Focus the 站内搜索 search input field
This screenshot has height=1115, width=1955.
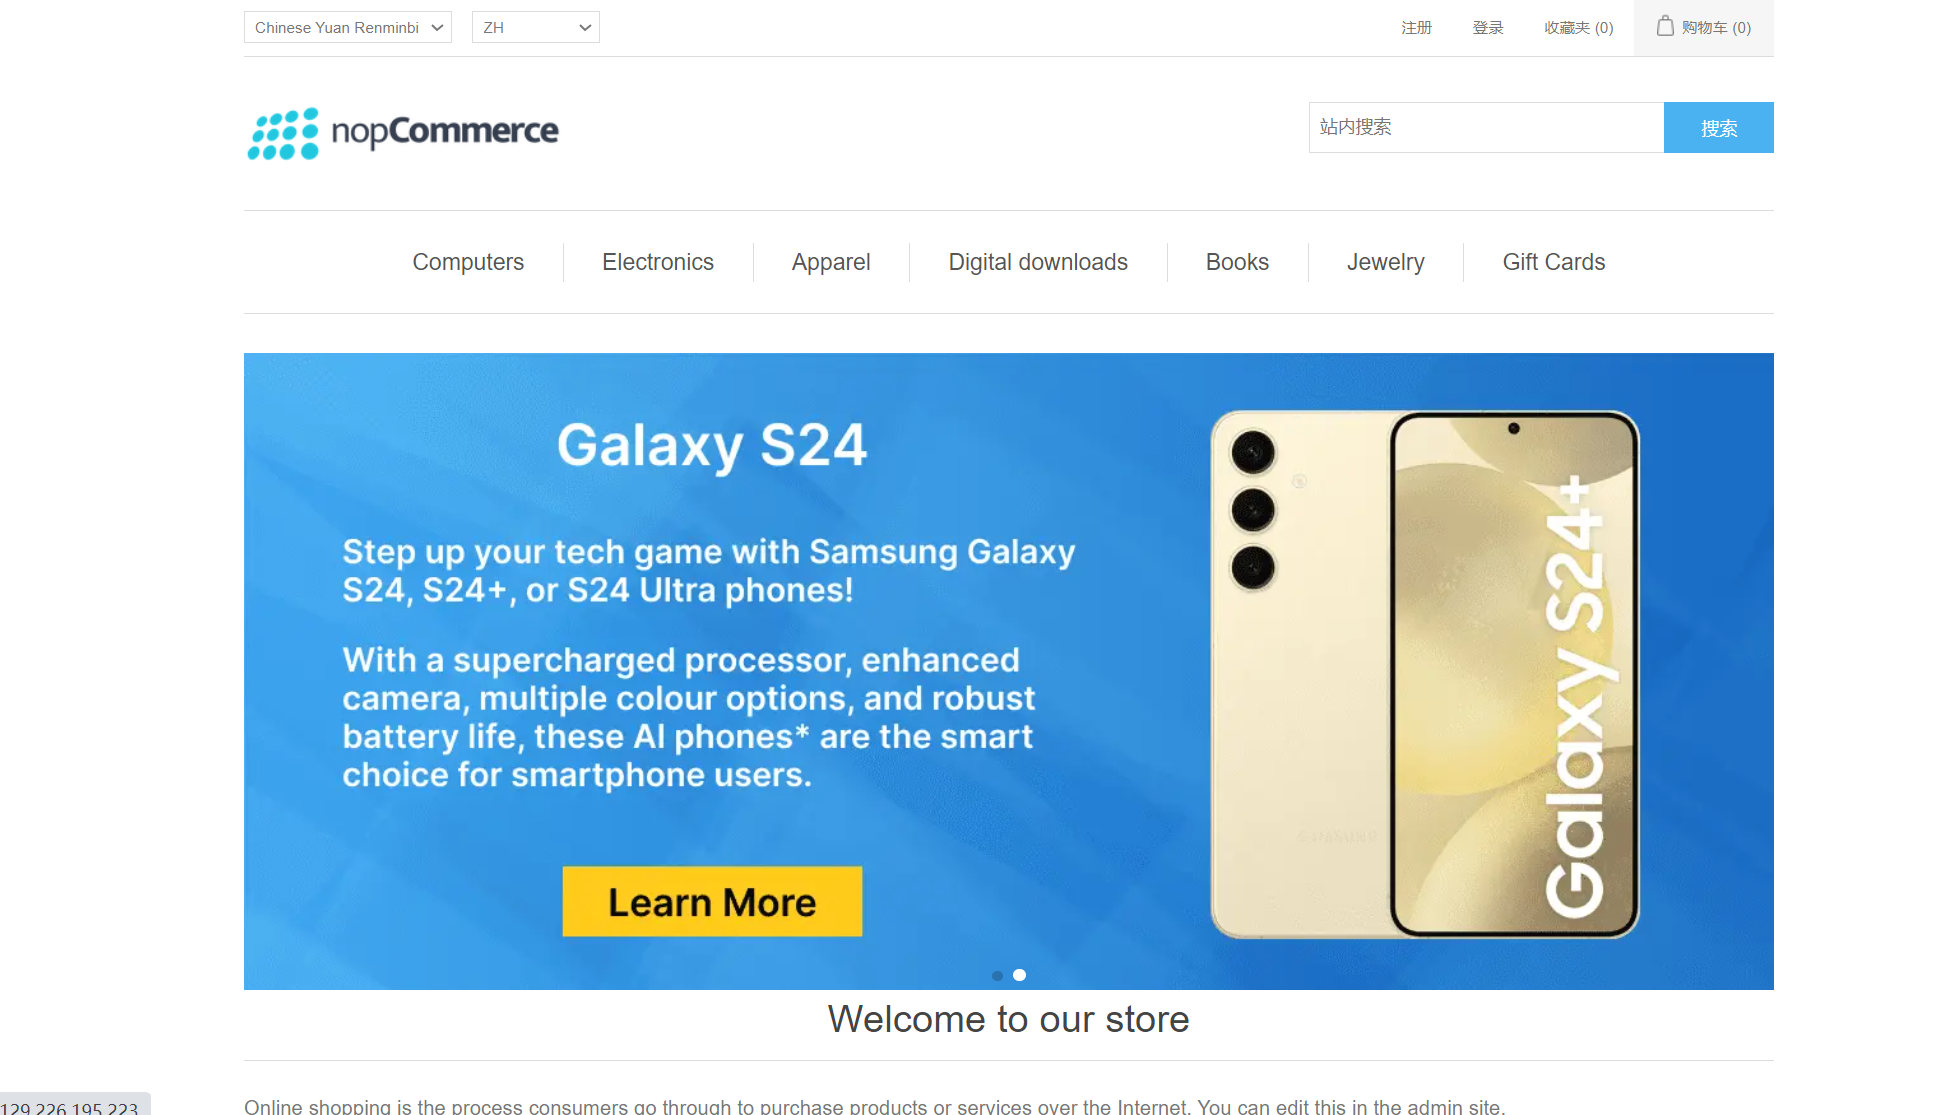1486,127
